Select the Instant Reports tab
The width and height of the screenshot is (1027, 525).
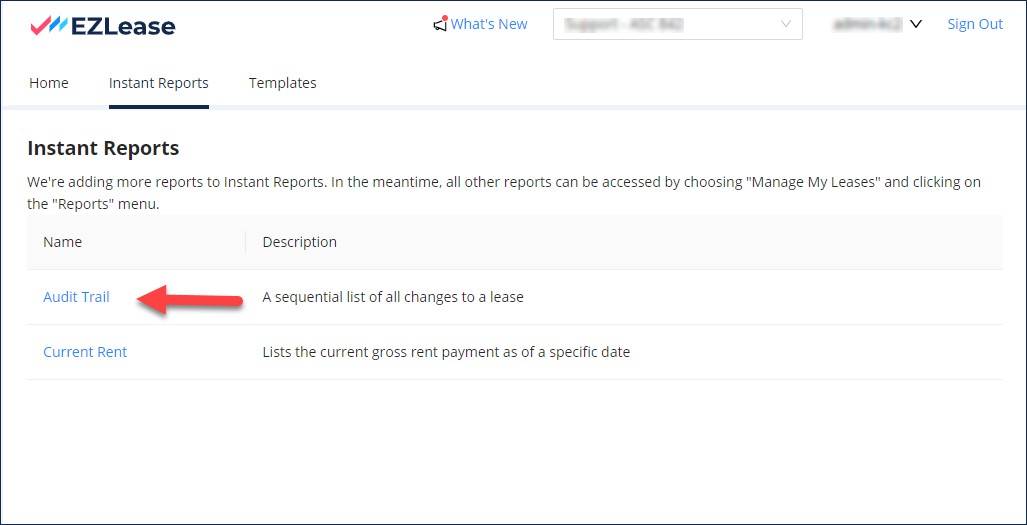158,83
